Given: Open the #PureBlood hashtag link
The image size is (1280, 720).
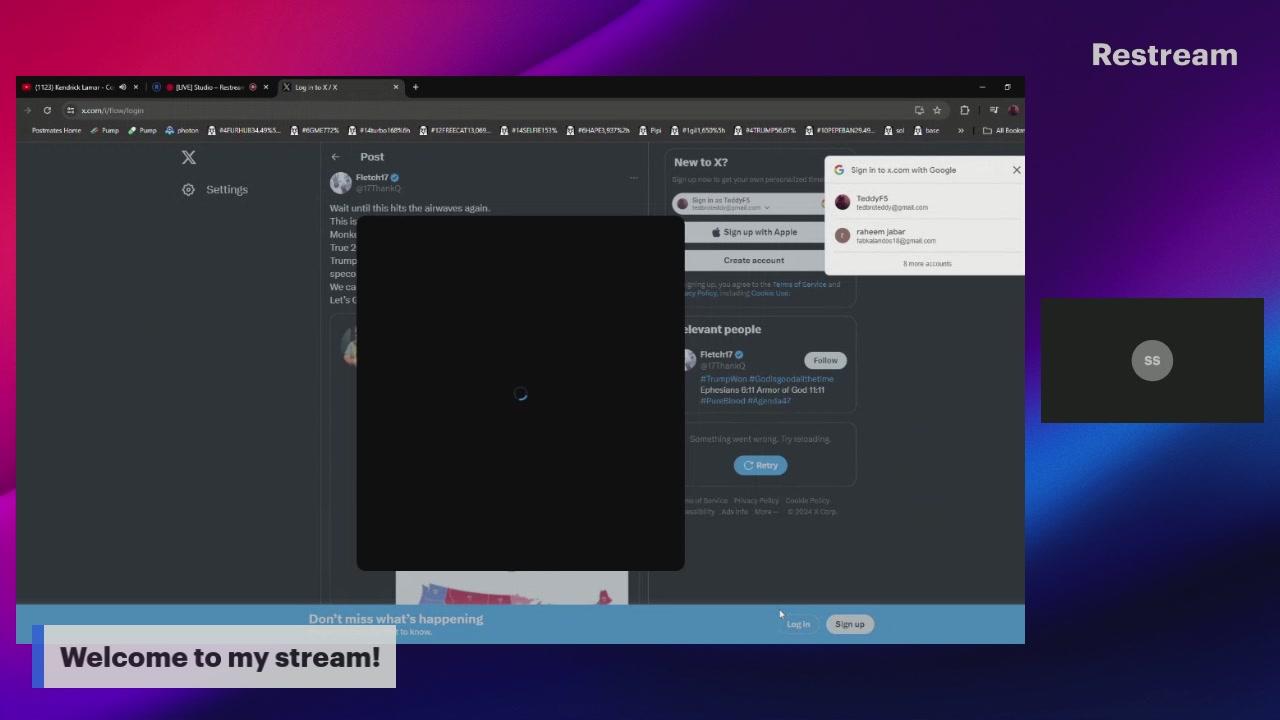Looking at the screenshot, I should coord(722,401).
